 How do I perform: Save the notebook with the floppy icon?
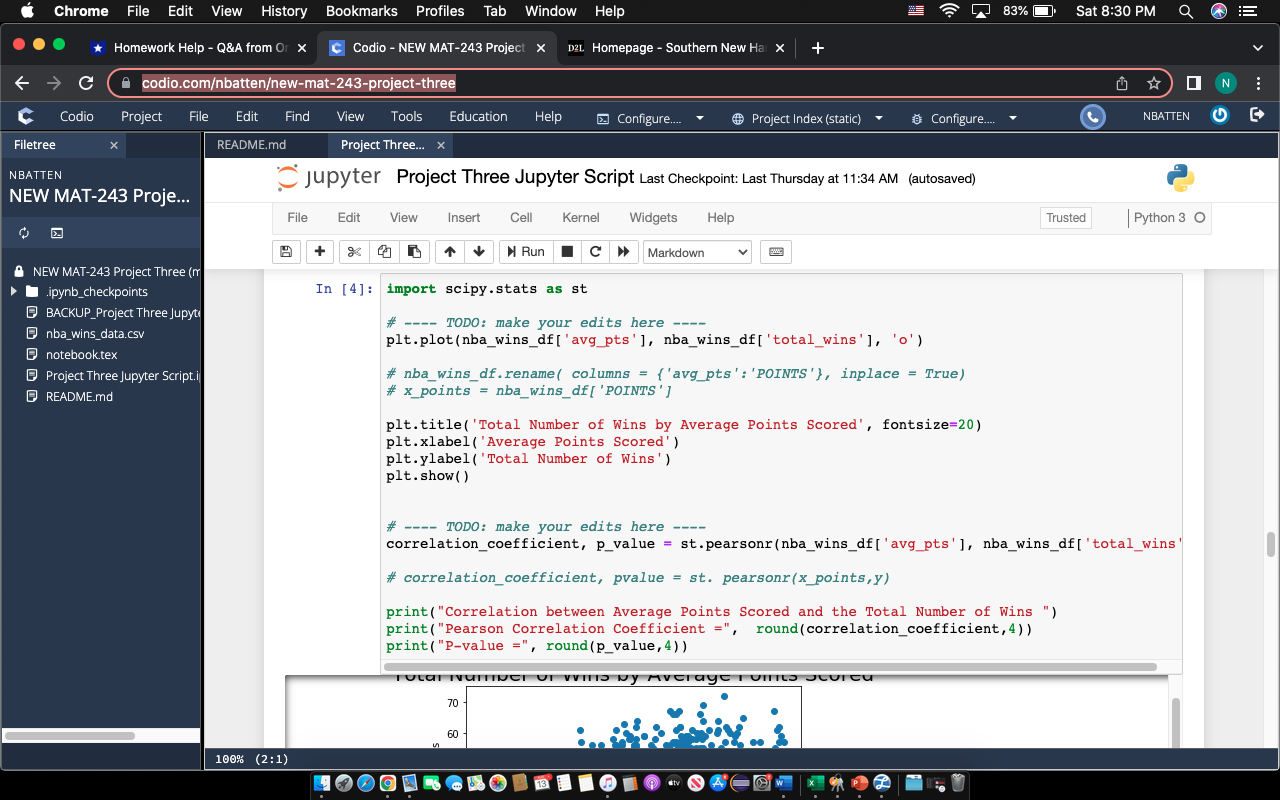(286, 252)
